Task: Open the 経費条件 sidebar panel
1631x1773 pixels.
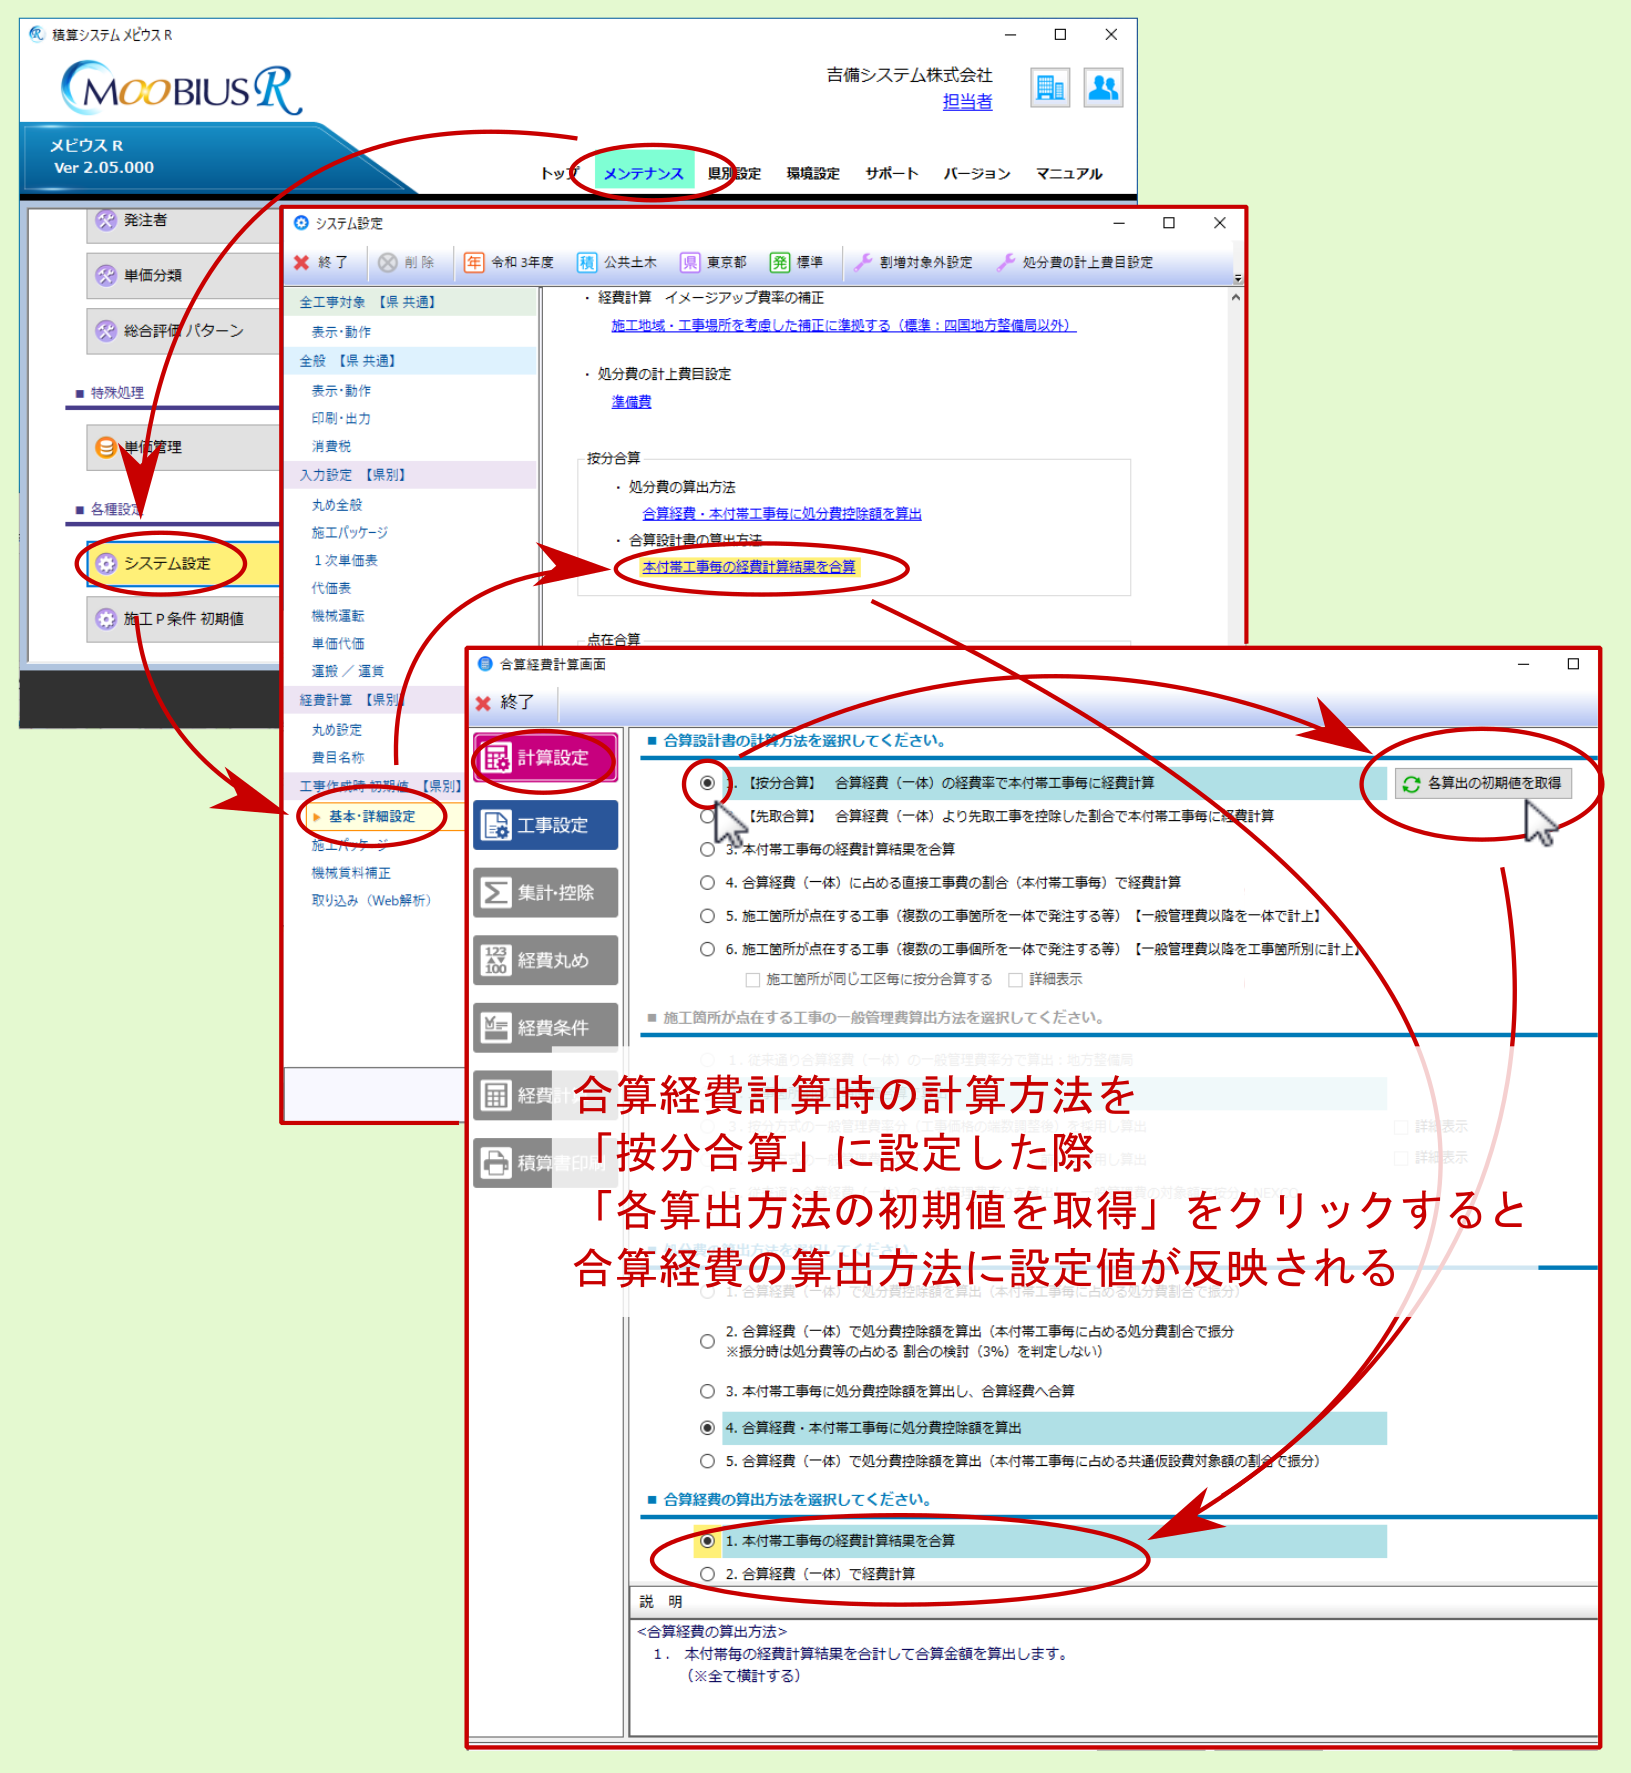Action: (x=545, y=1027)
